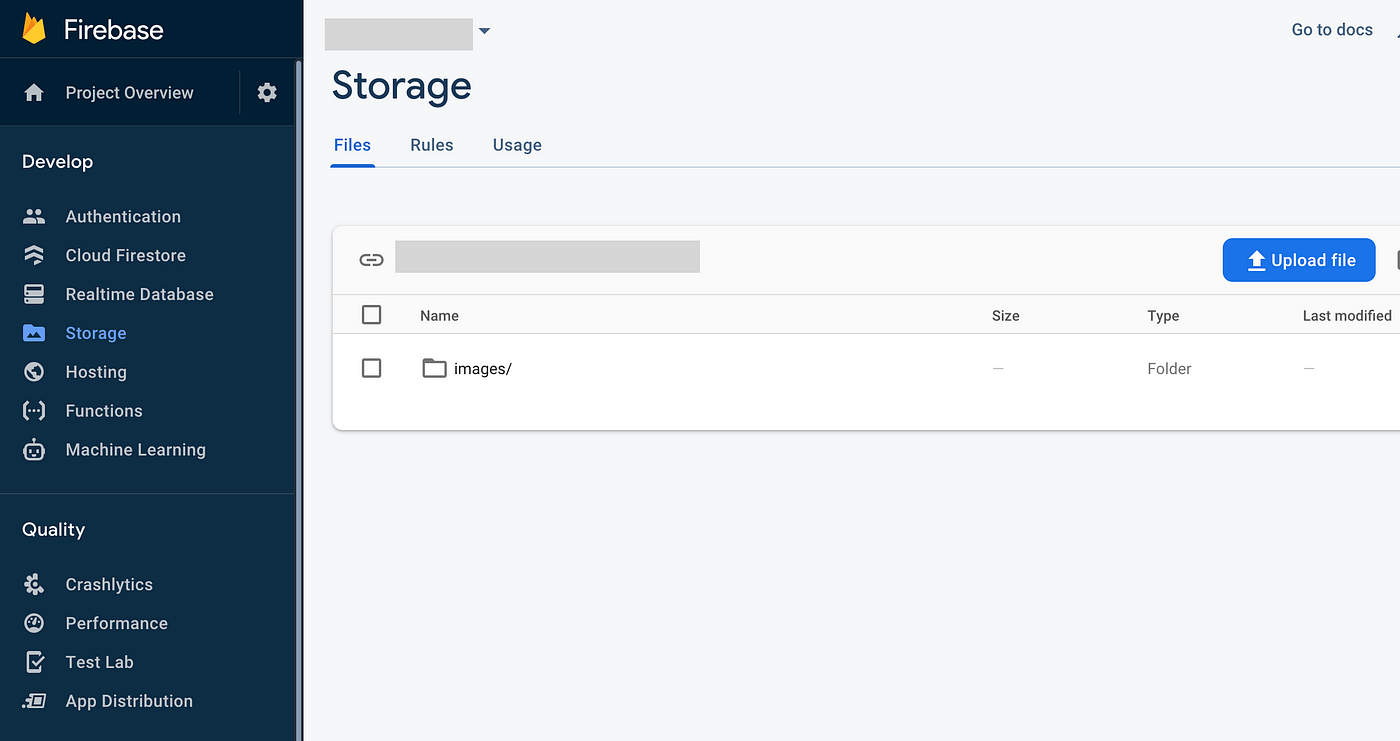The height and width of the screenshot is (741, 1400).
Task: Select Hosting globe icon
Action: 34,372
